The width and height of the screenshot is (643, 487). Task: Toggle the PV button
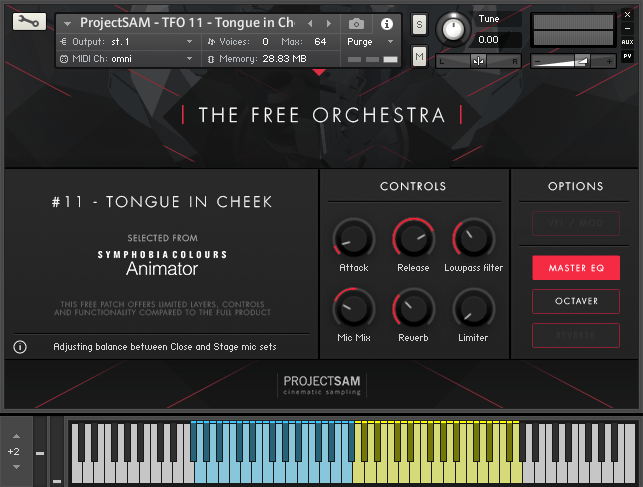click(627, 56)
